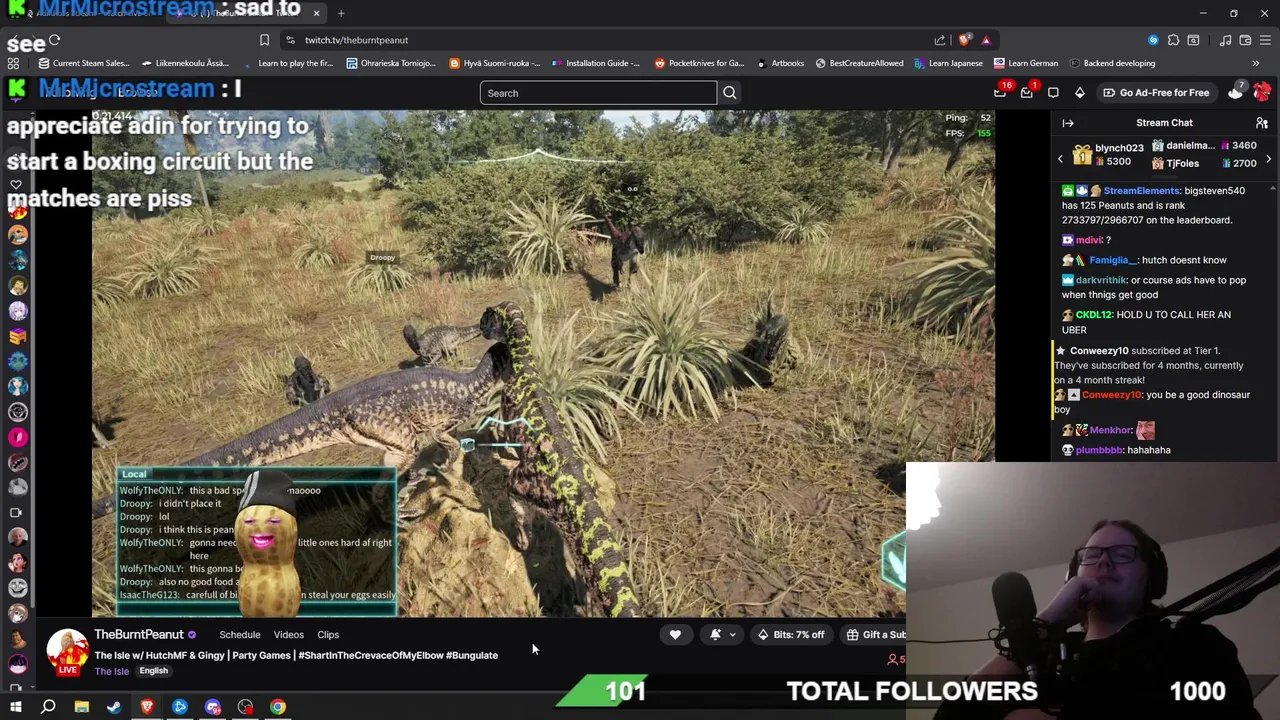
Task: Open the chat community users icon
Action: pos(1262,123)
